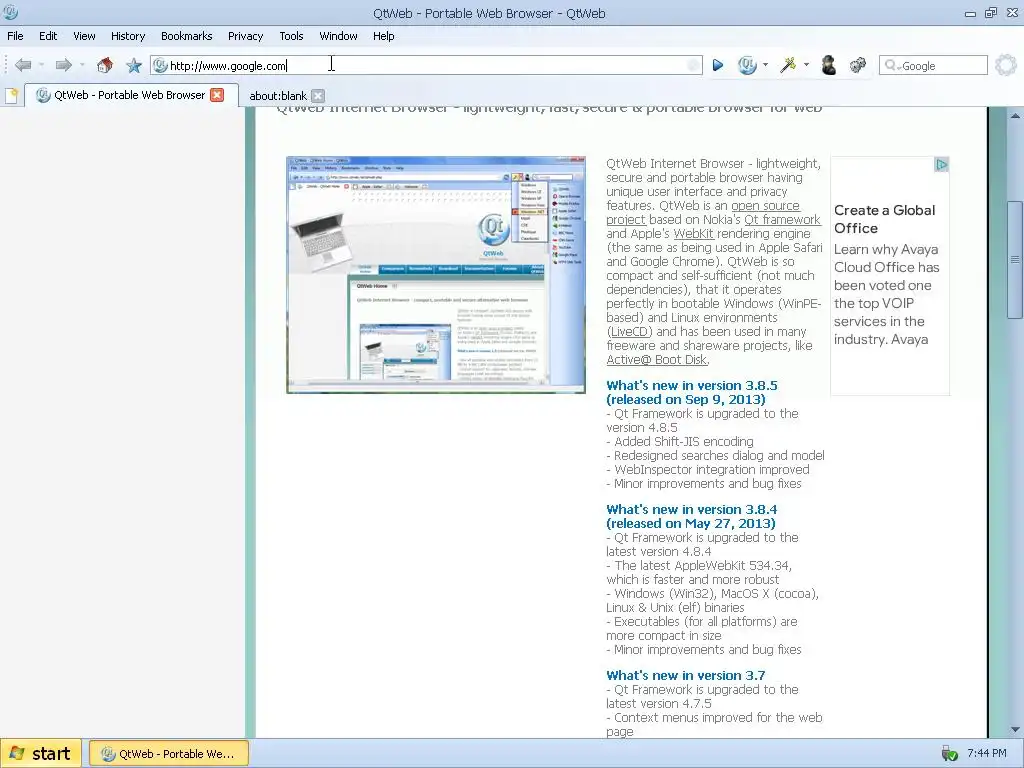Open forward history dropdown arrow
This screenshot has height=768, width=1024.
(x=82, y=65)
